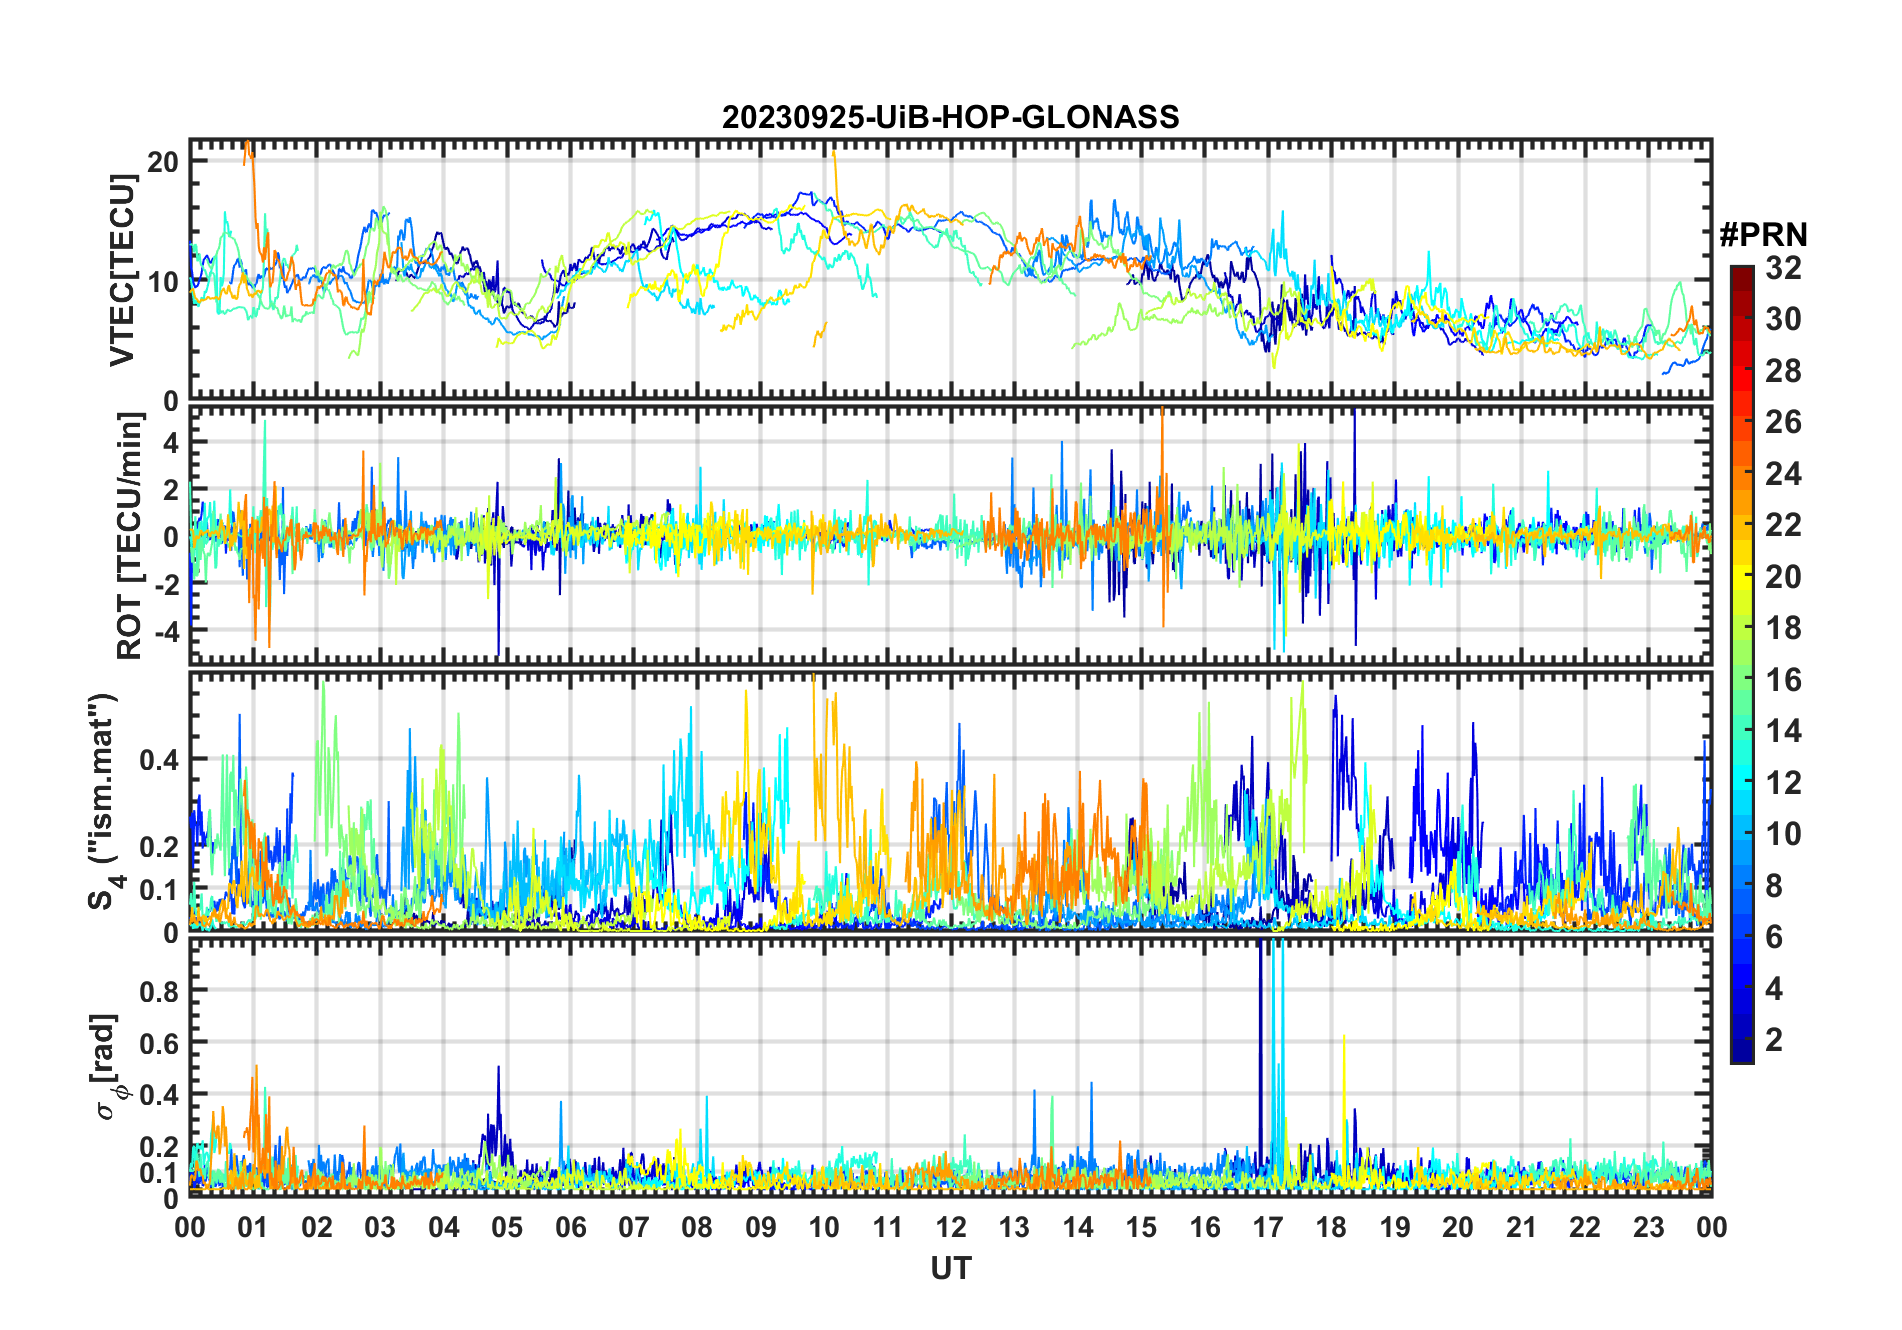This screenshot has height=1330, width=1902.
Task: Select the UT x-axis label
Action: click(950, 1268)
